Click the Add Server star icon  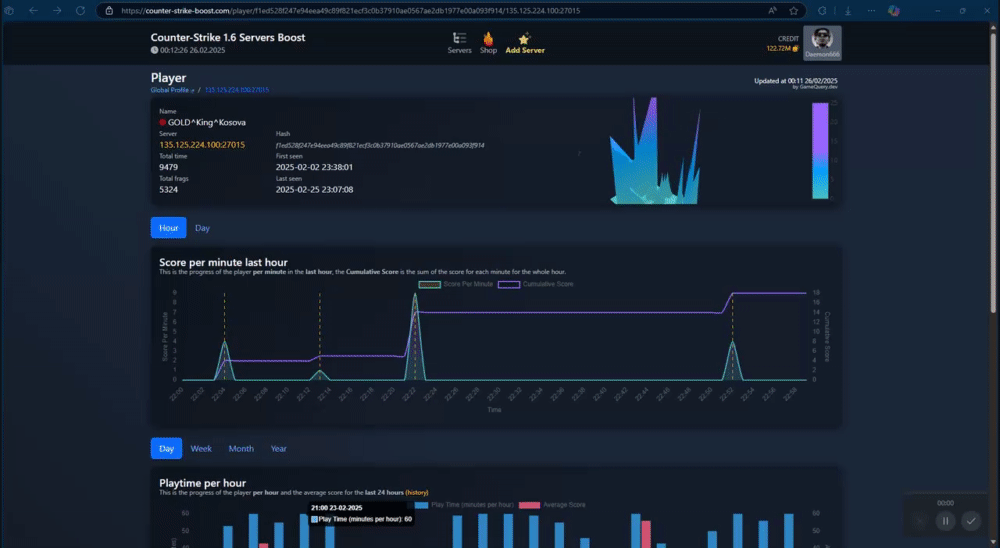point(524,38)
